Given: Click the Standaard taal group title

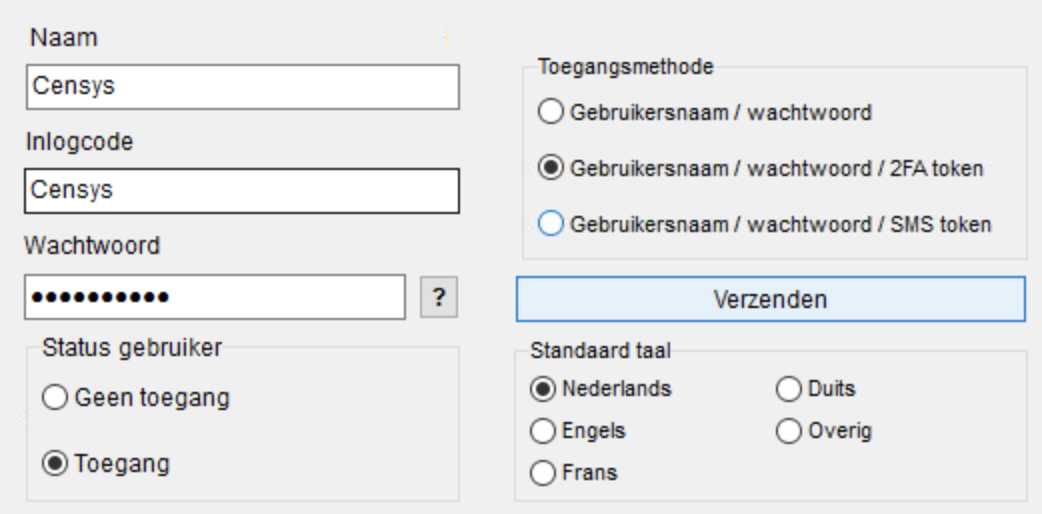Looking at the screenshot, I should click(600, 350).
